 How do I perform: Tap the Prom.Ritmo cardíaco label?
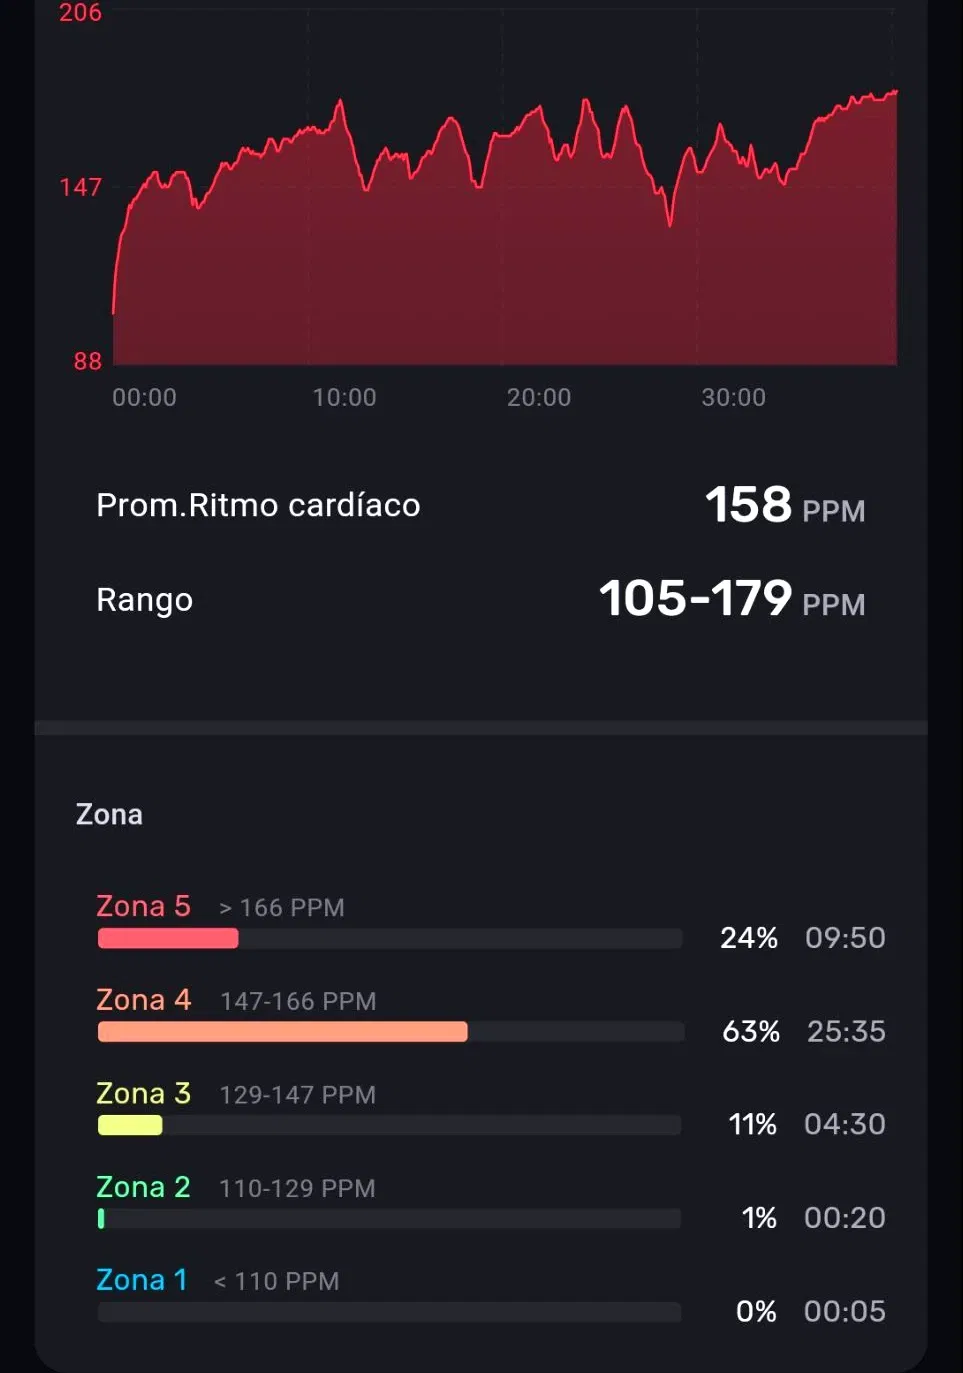click(x=258, y=505)
